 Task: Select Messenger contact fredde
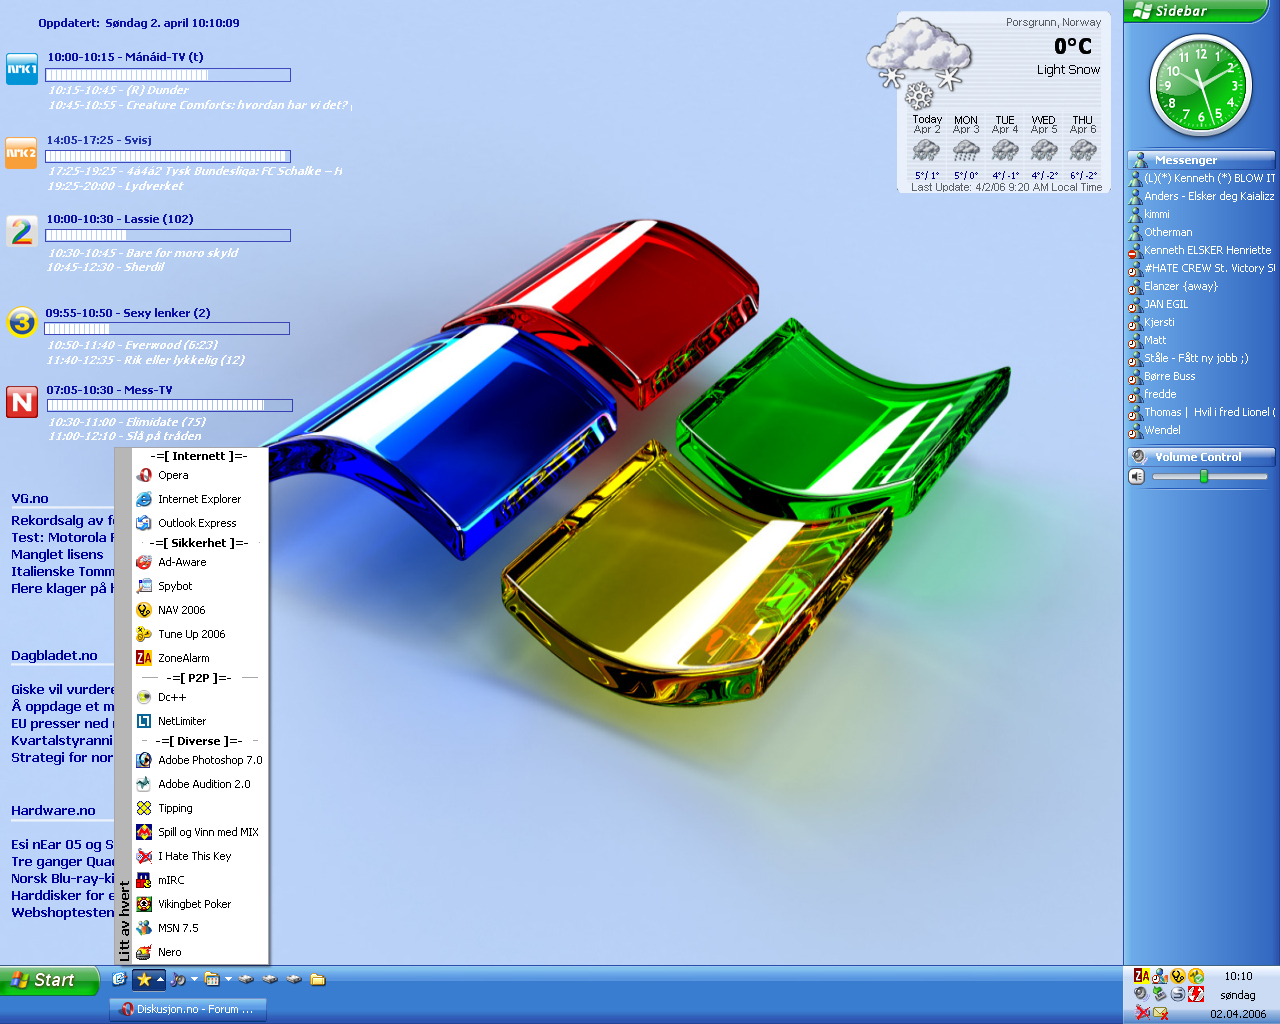pyautogui.click(x=1160, y=394)
